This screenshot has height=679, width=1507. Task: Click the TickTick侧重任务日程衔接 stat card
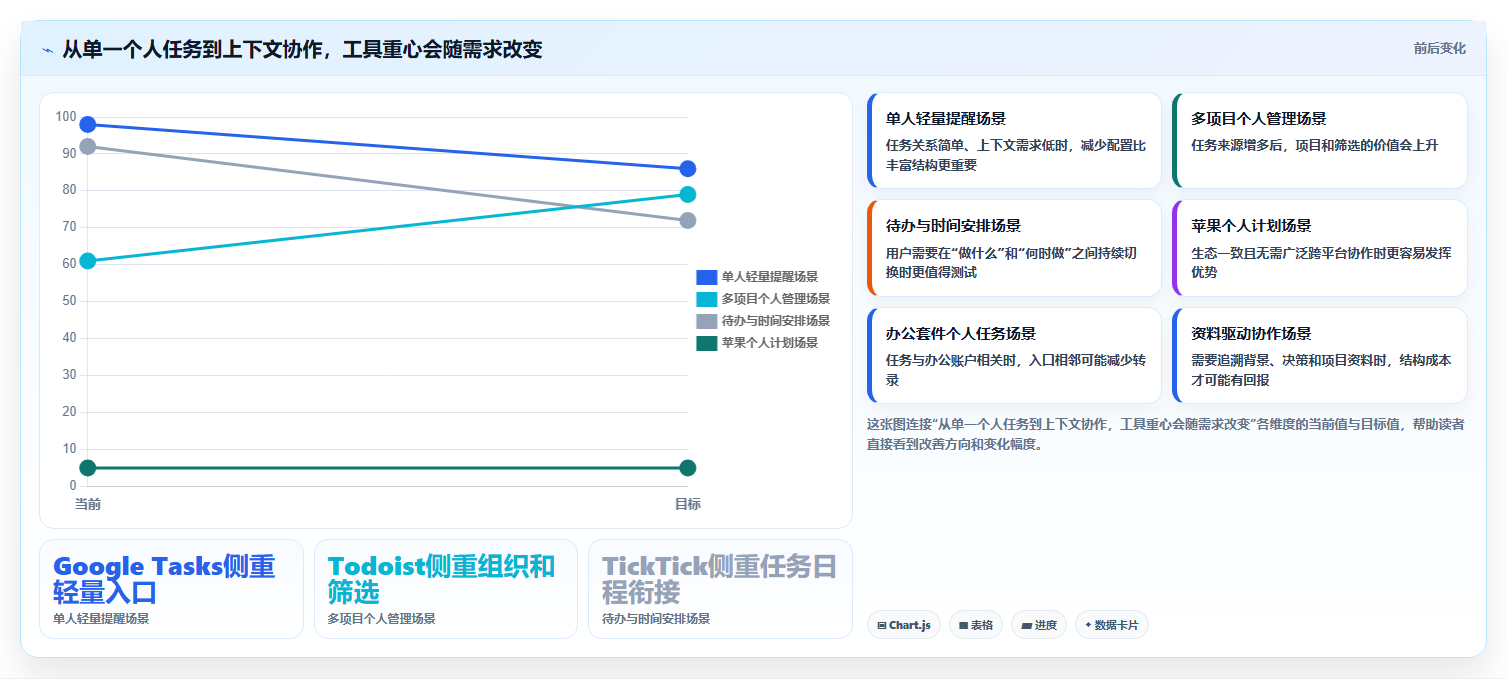(x=720, y=589)
